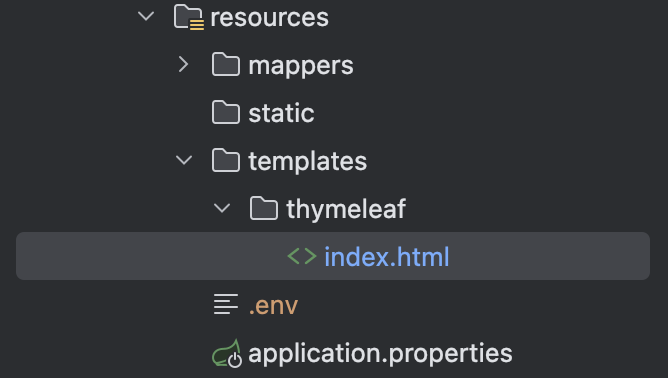Click the HTML file icon beside index.html
This screenshot has width=668, height=378.
(x=302, y=256)
